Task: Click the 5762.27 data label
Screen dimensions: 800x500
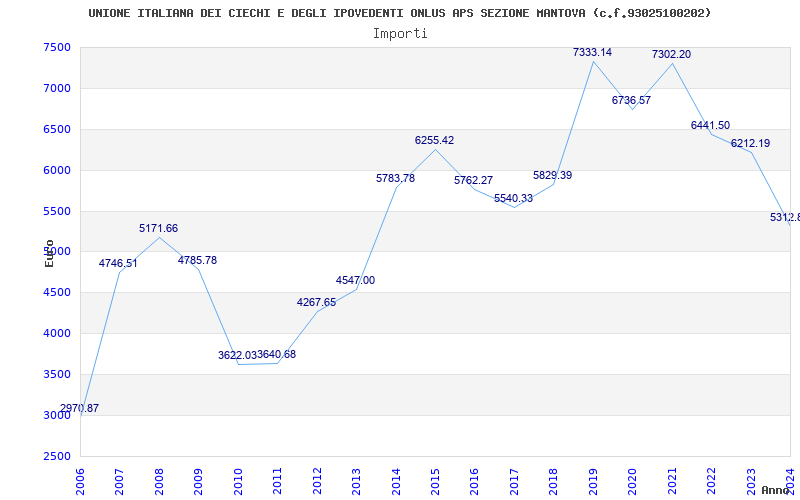Action: (473, 181)
